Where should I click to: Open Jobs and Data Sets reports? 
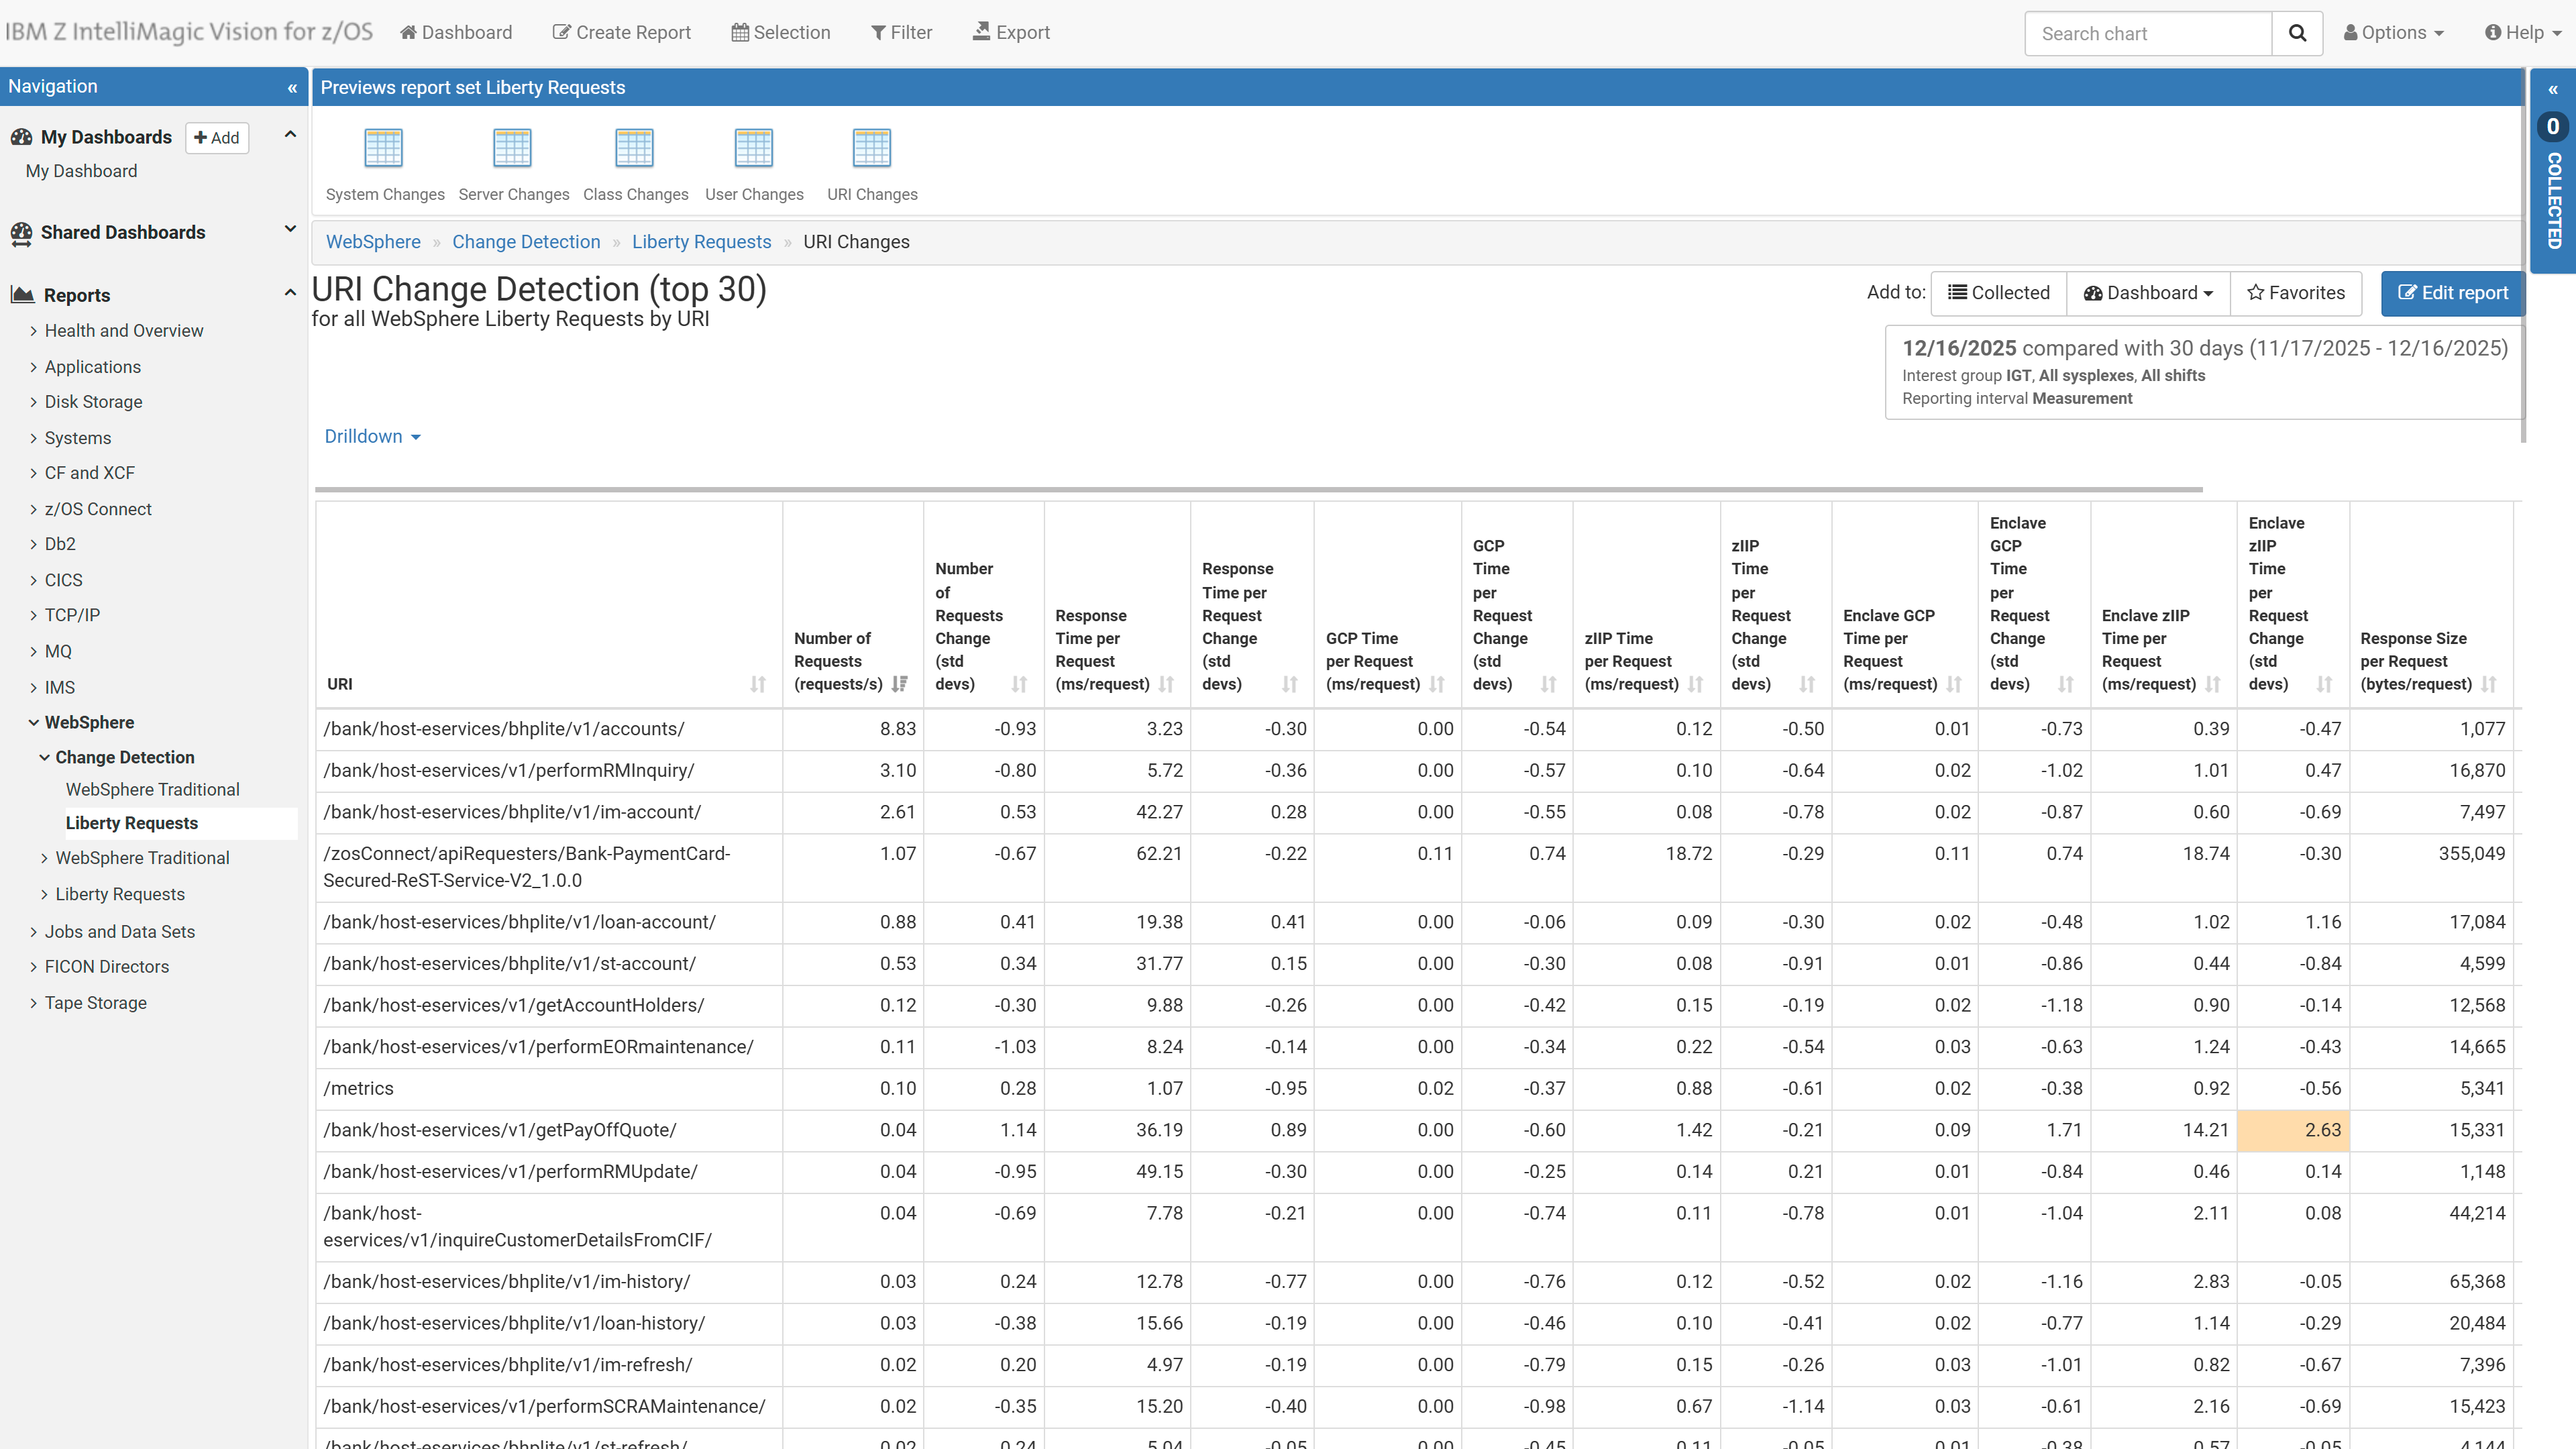[119, 932]
